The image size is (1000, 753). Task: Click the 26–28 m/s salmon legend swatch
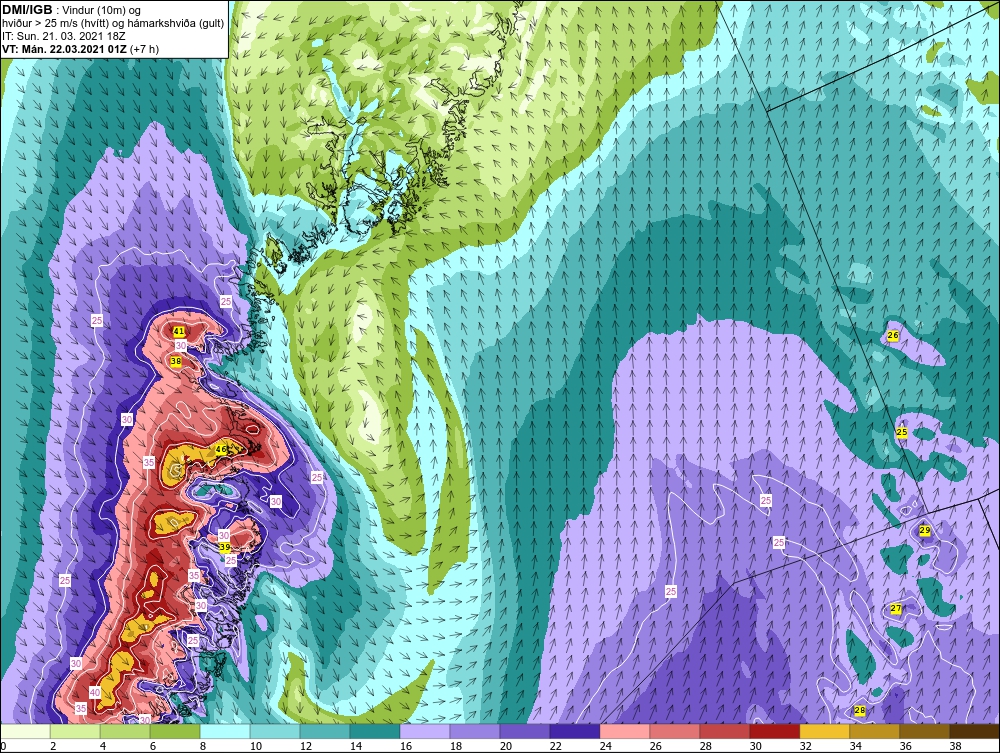(x=675, y=731)
